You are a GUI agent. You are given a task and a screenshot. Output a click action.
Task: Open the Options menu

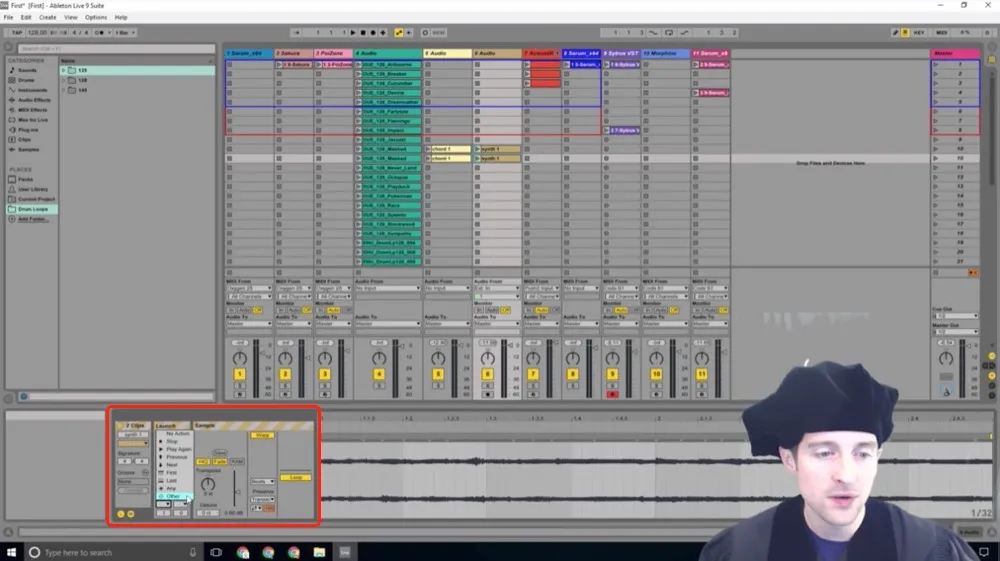(x=96, y=17)
